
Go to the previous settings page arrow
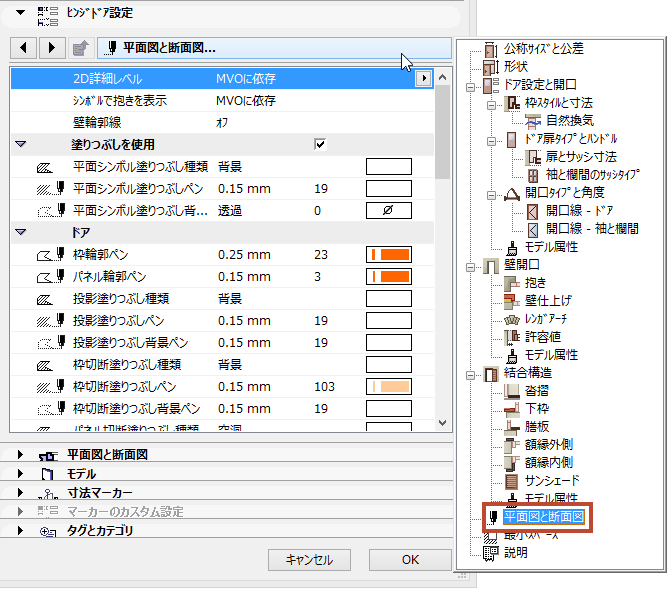click(23, 48)
